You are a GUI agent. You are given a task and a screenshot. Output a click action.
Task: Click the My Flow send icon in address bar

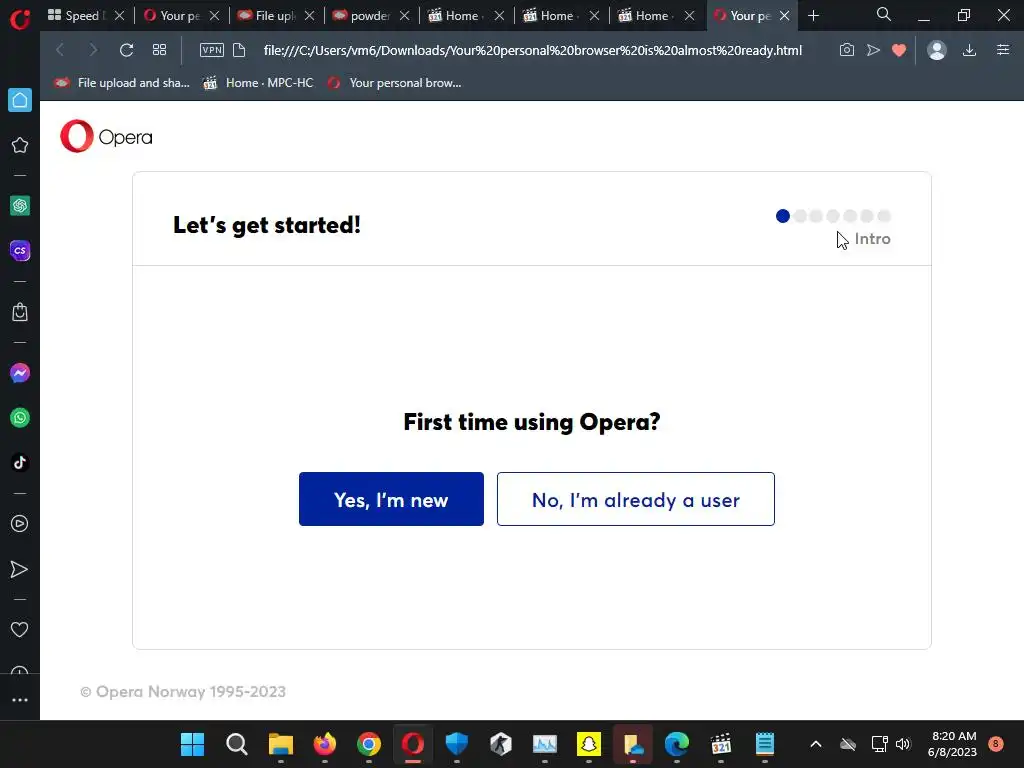point(873,50)
